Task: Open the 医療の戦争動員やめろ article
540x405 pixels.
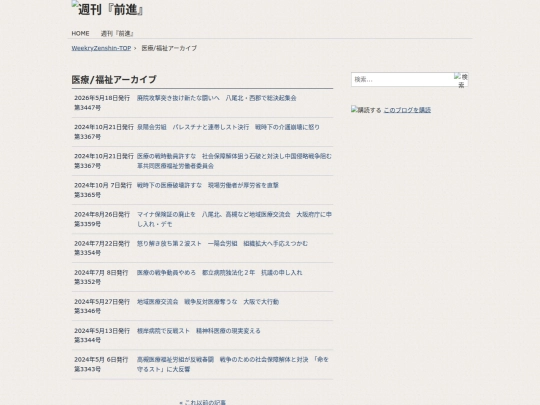Action: click(x=219, y=273)
